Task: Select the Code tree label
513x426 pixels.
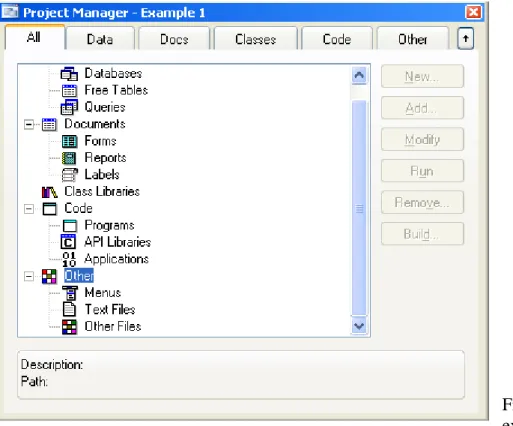Action: tap(78, 208)
